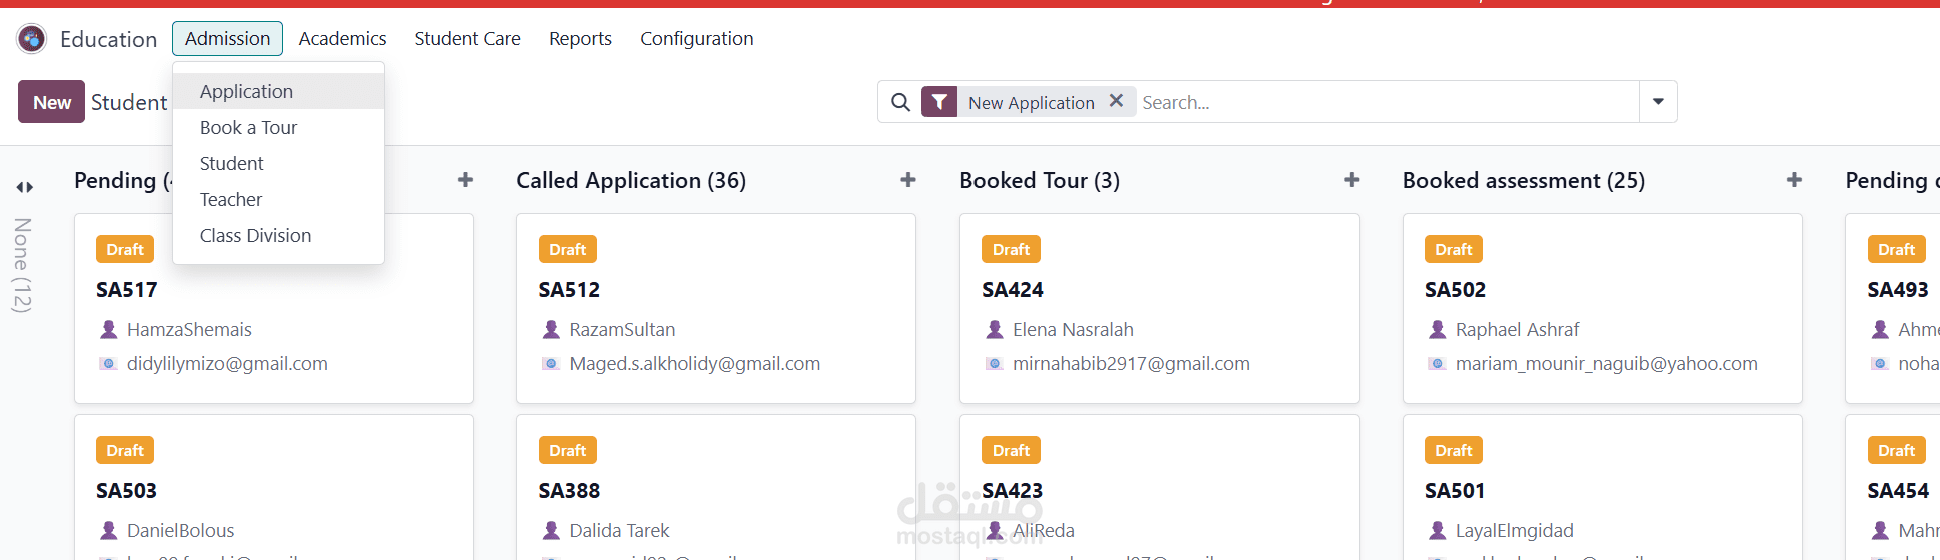Add a card to Booked Tour column
1940x560 pixels.
click(x=1352, y=180)
